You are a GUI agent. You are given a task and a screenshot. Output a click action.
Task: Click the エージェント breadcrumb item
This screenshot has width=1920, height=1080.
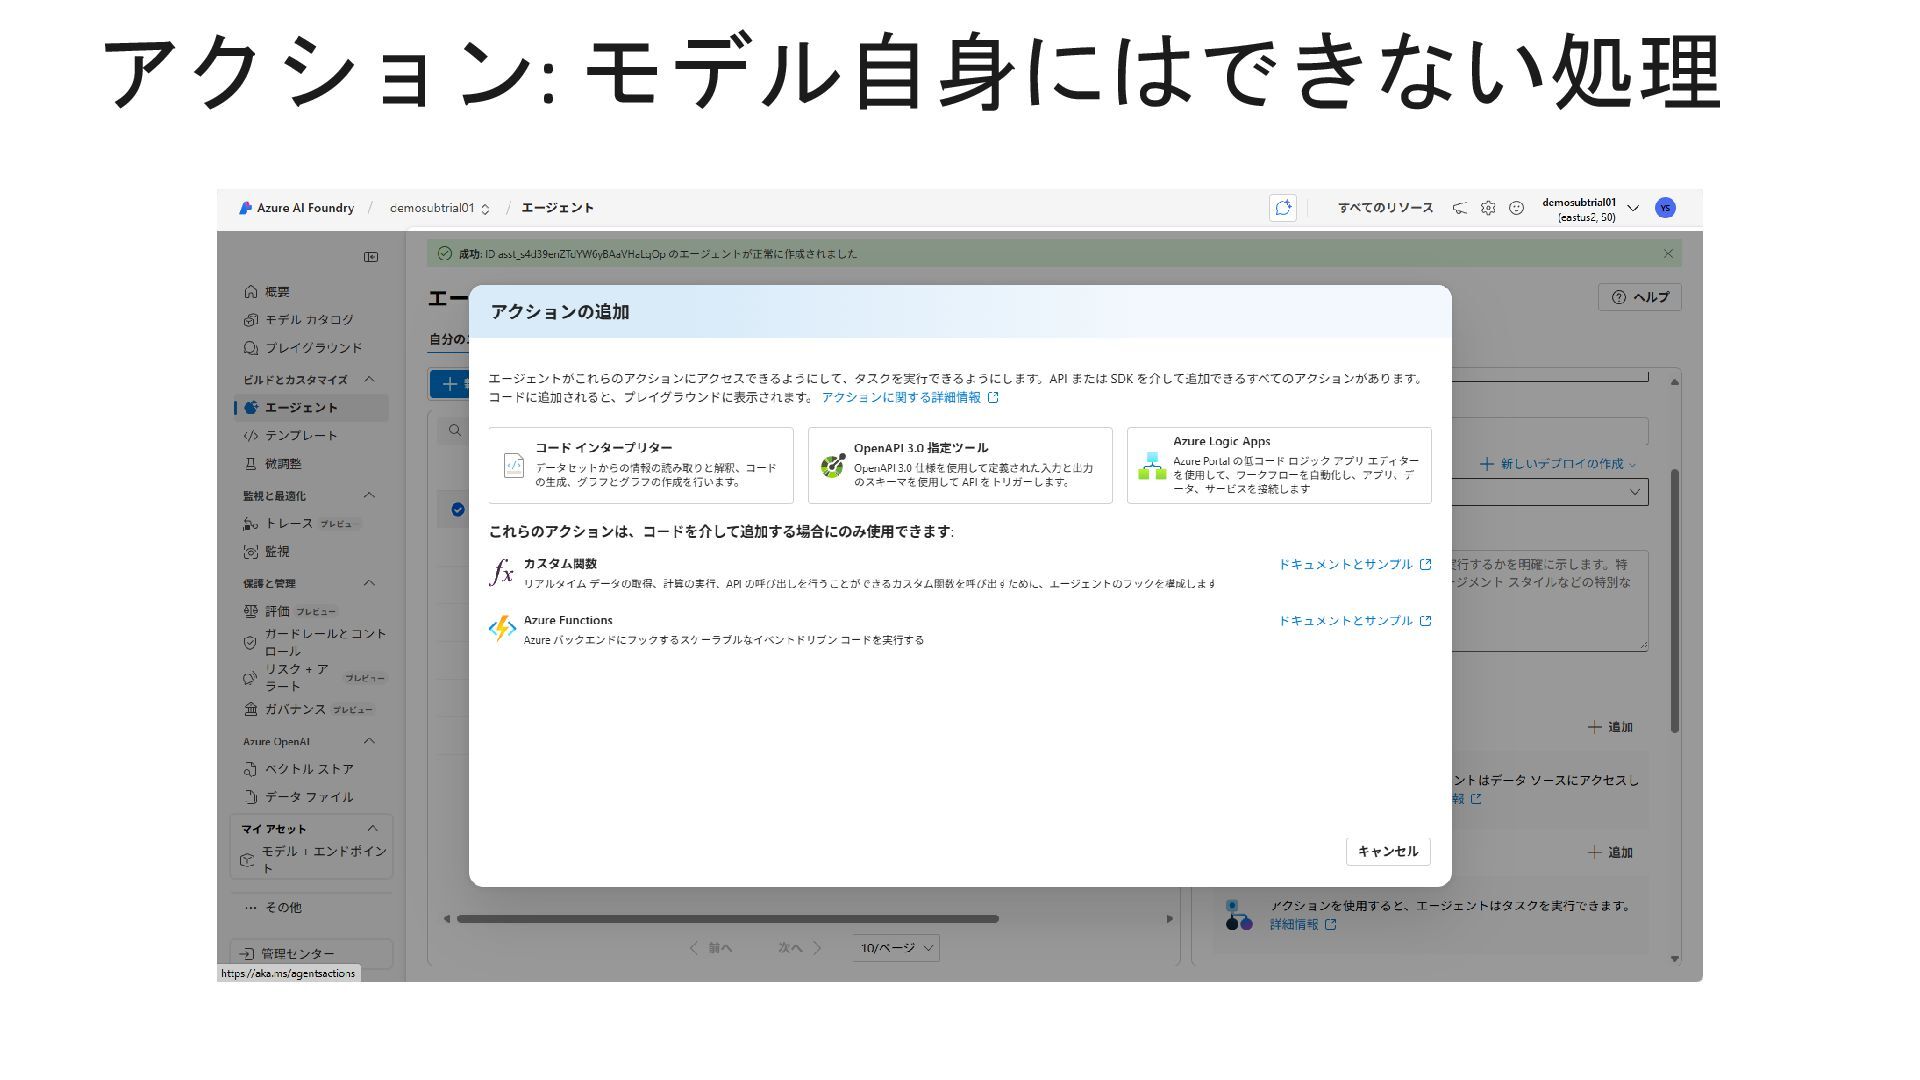point(557,208)
